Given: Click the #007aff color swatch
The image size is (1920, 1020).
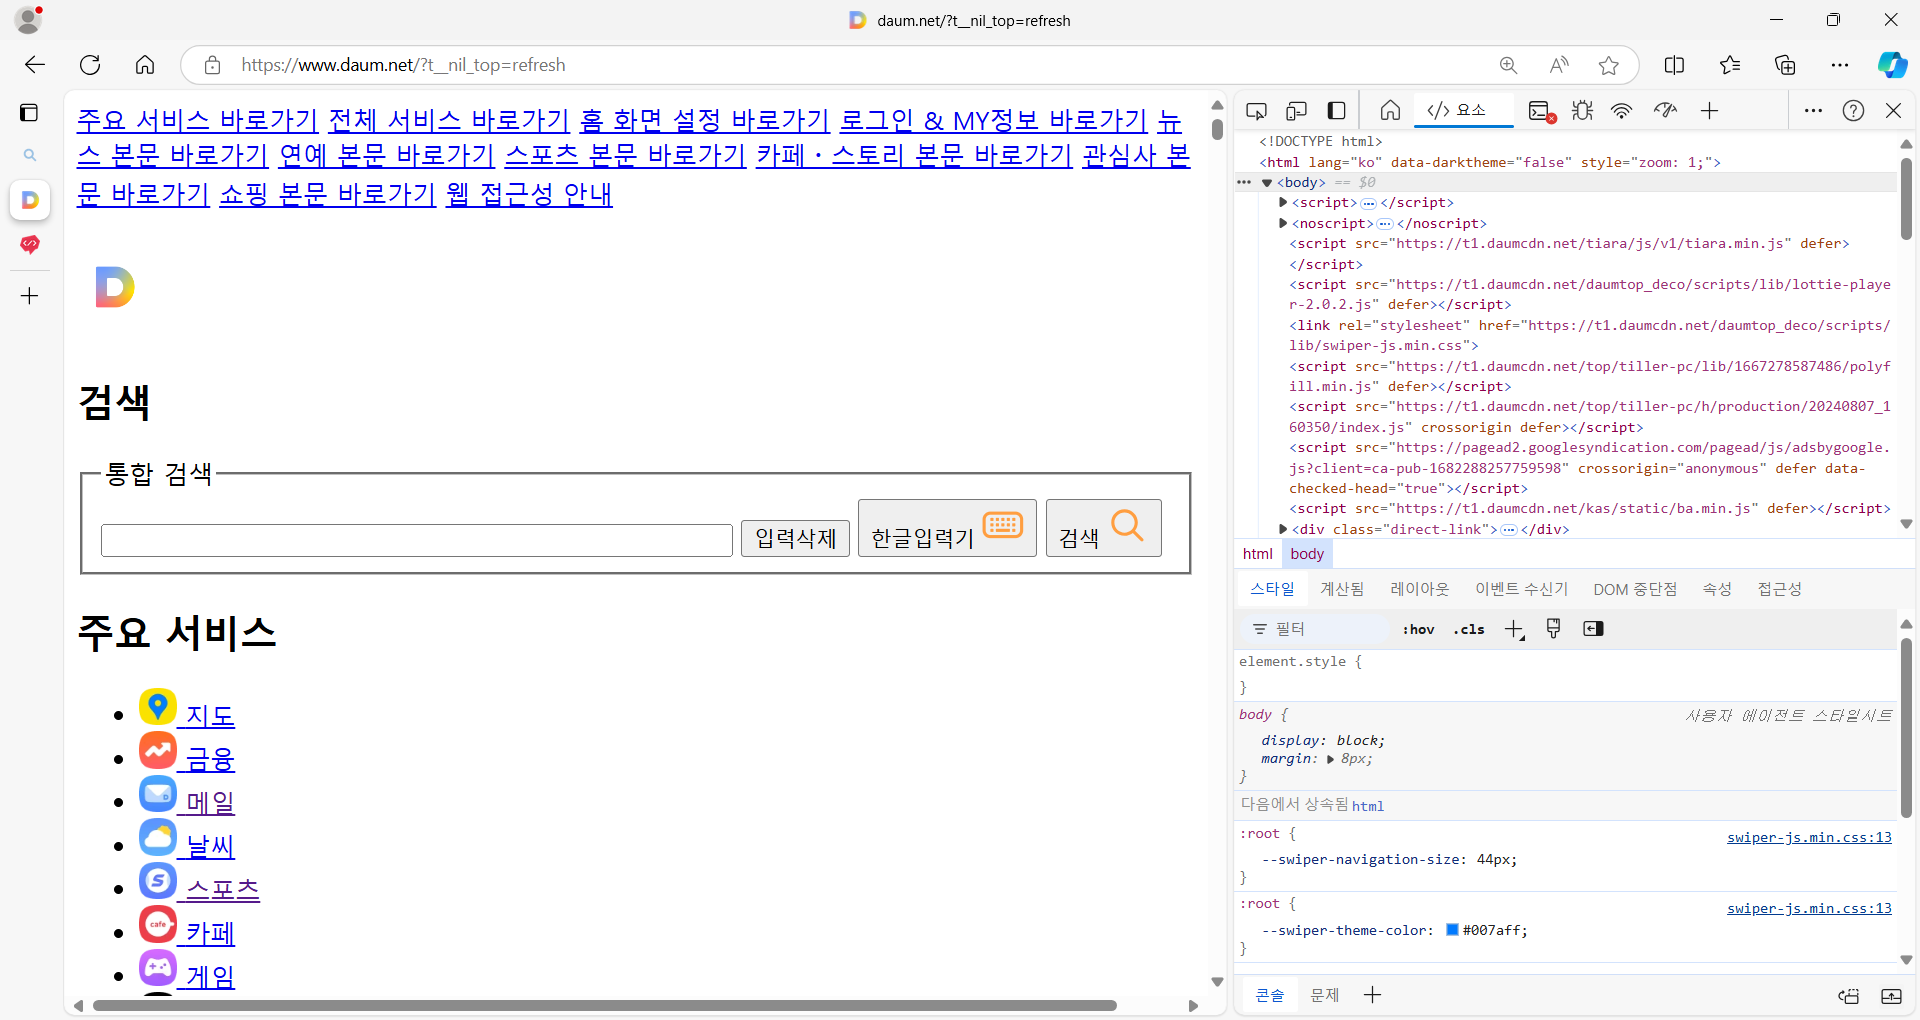Looking at the screenshot, I should tap(1452, 930).
